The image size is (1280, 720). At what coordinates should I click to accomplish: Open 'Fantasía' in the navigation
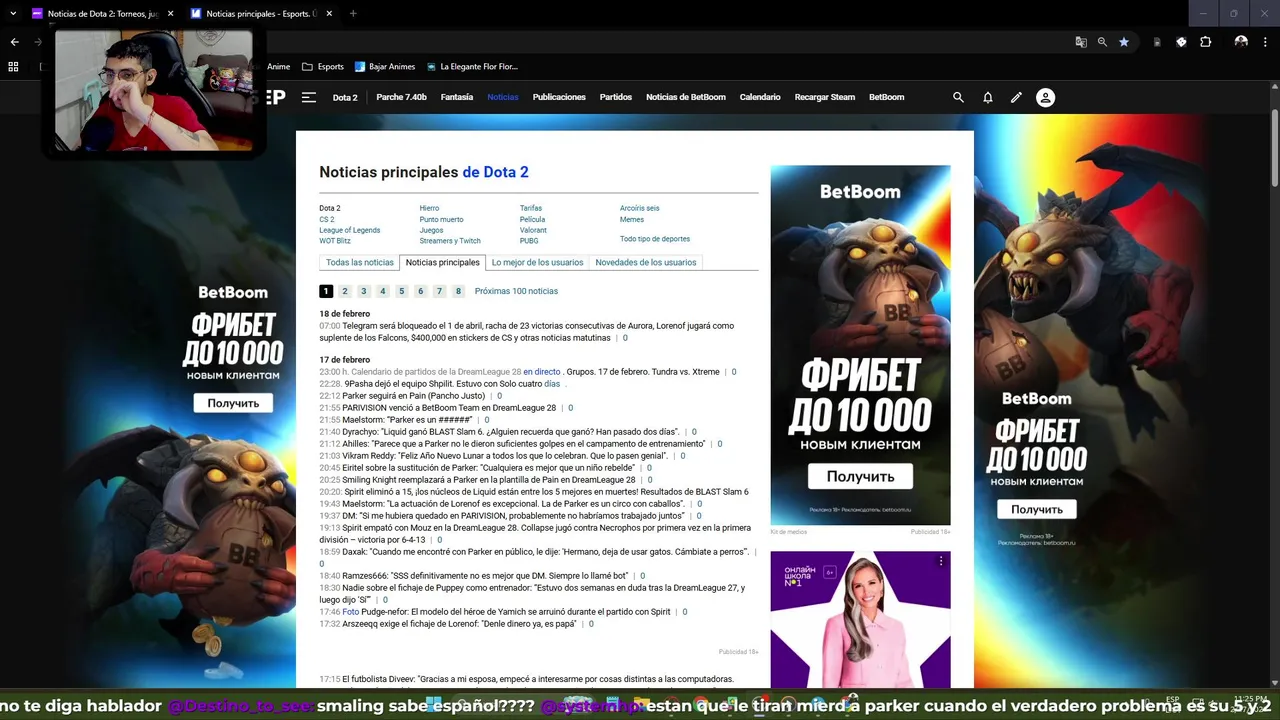coord(457,97)
